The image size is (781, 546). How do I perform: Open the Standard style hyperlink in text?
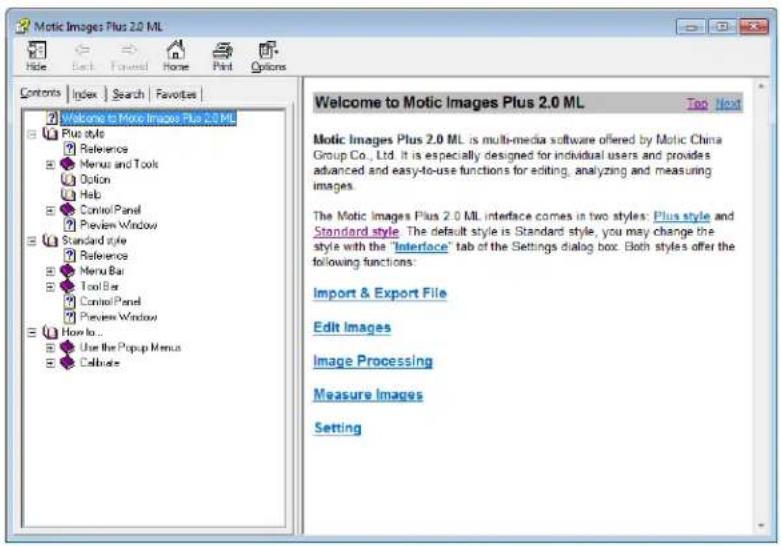point(356,232)
